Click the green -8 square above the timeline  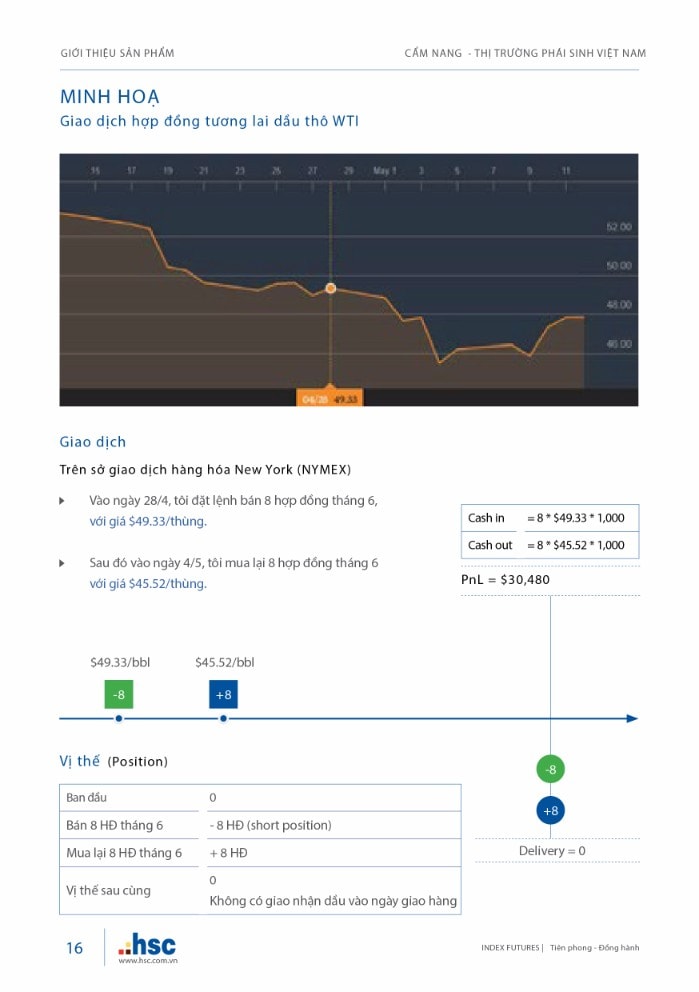tap(118, 694)
